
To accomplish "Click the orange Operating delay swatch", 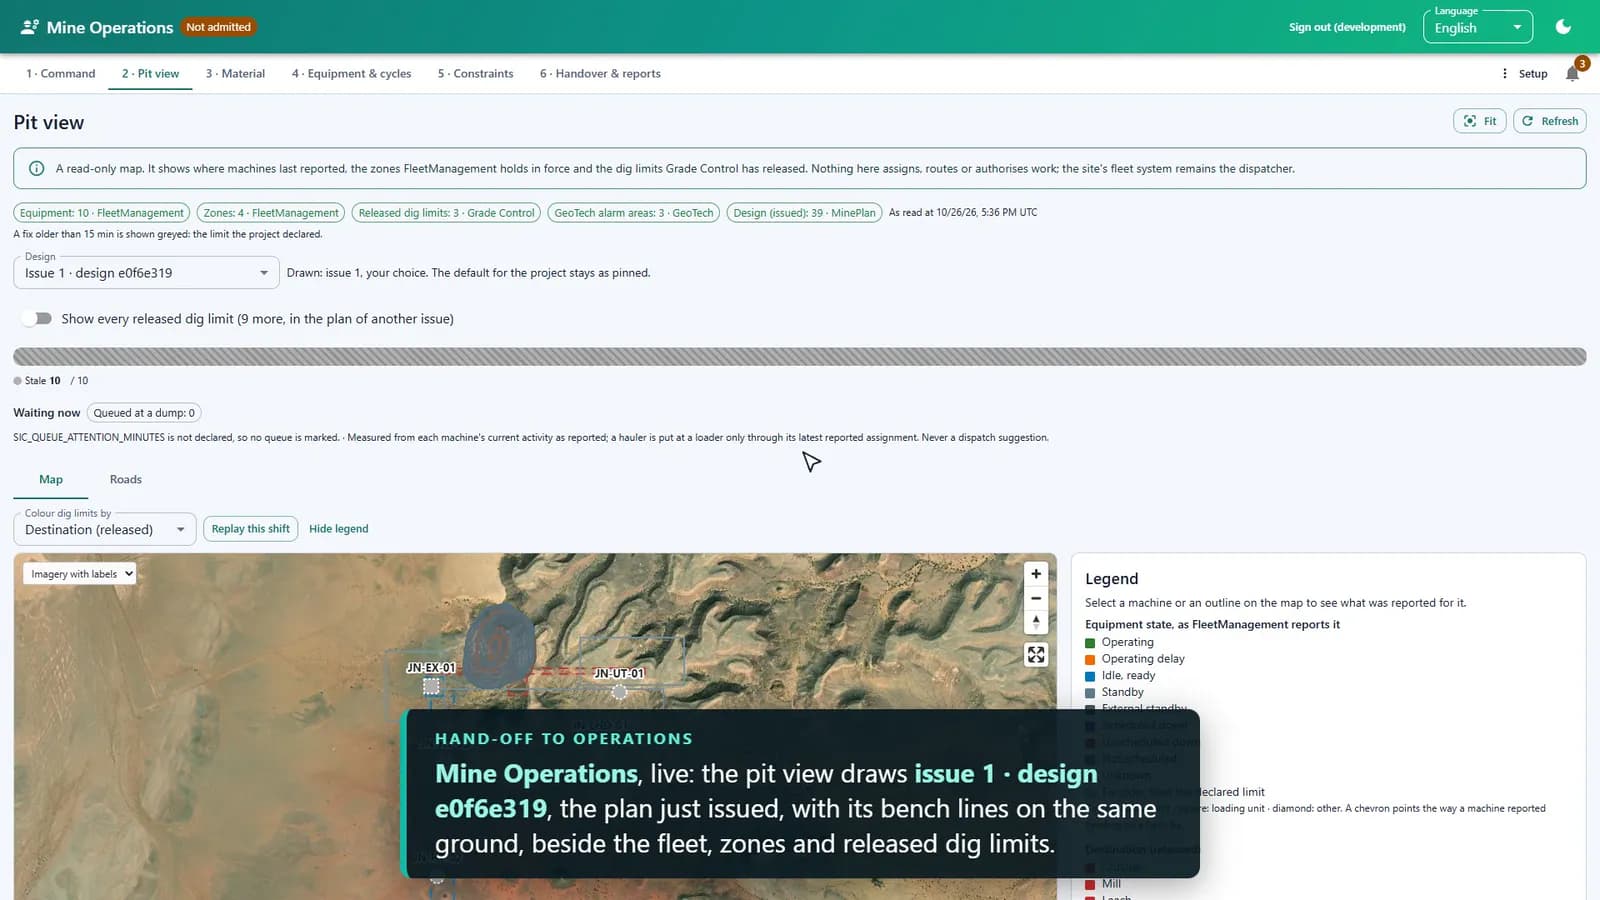I will (x=1091, y=660).
